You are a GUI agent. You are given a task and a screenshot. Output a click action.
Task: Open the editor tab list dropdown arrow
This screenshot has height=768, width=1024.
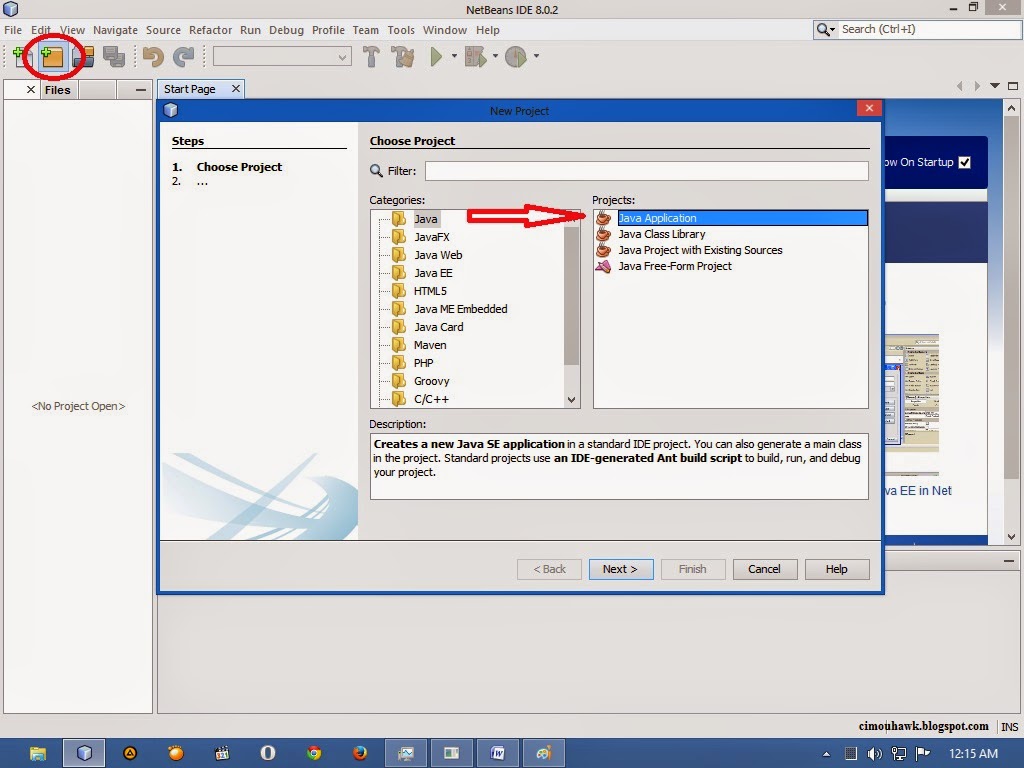[995, 86]
